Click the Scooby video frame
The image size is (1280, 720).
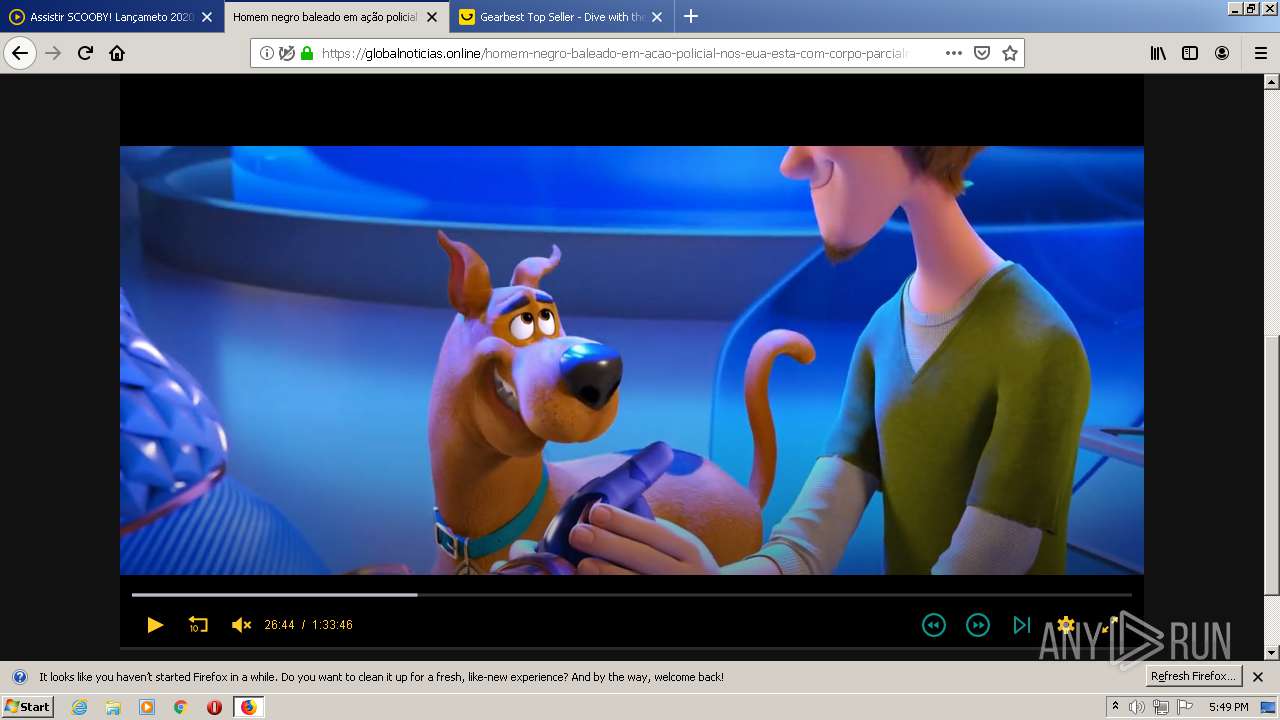tap(631, 360)
